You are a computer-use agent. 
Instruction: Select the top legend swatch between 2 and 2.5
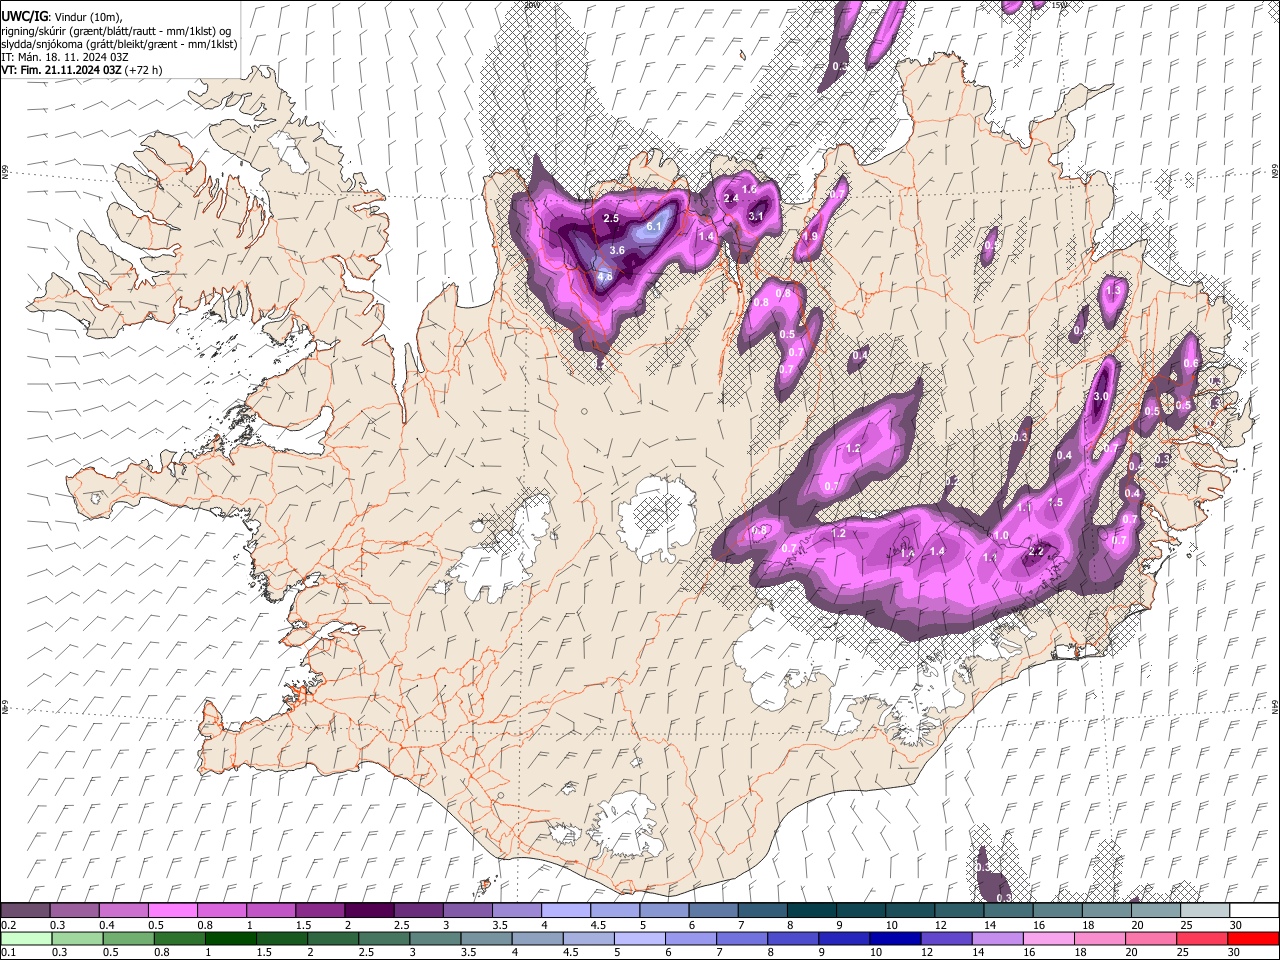click(x=368, y=911)
